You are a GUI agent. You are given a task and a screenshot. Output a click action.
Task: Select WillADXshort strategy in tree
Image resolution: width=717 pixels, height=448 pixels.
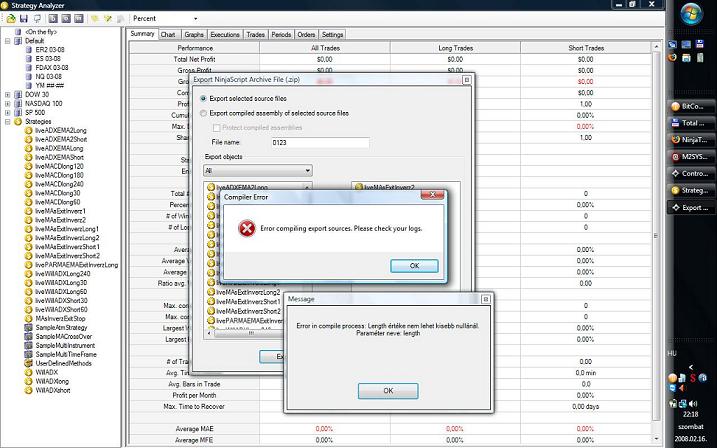(x=53, y=390)
